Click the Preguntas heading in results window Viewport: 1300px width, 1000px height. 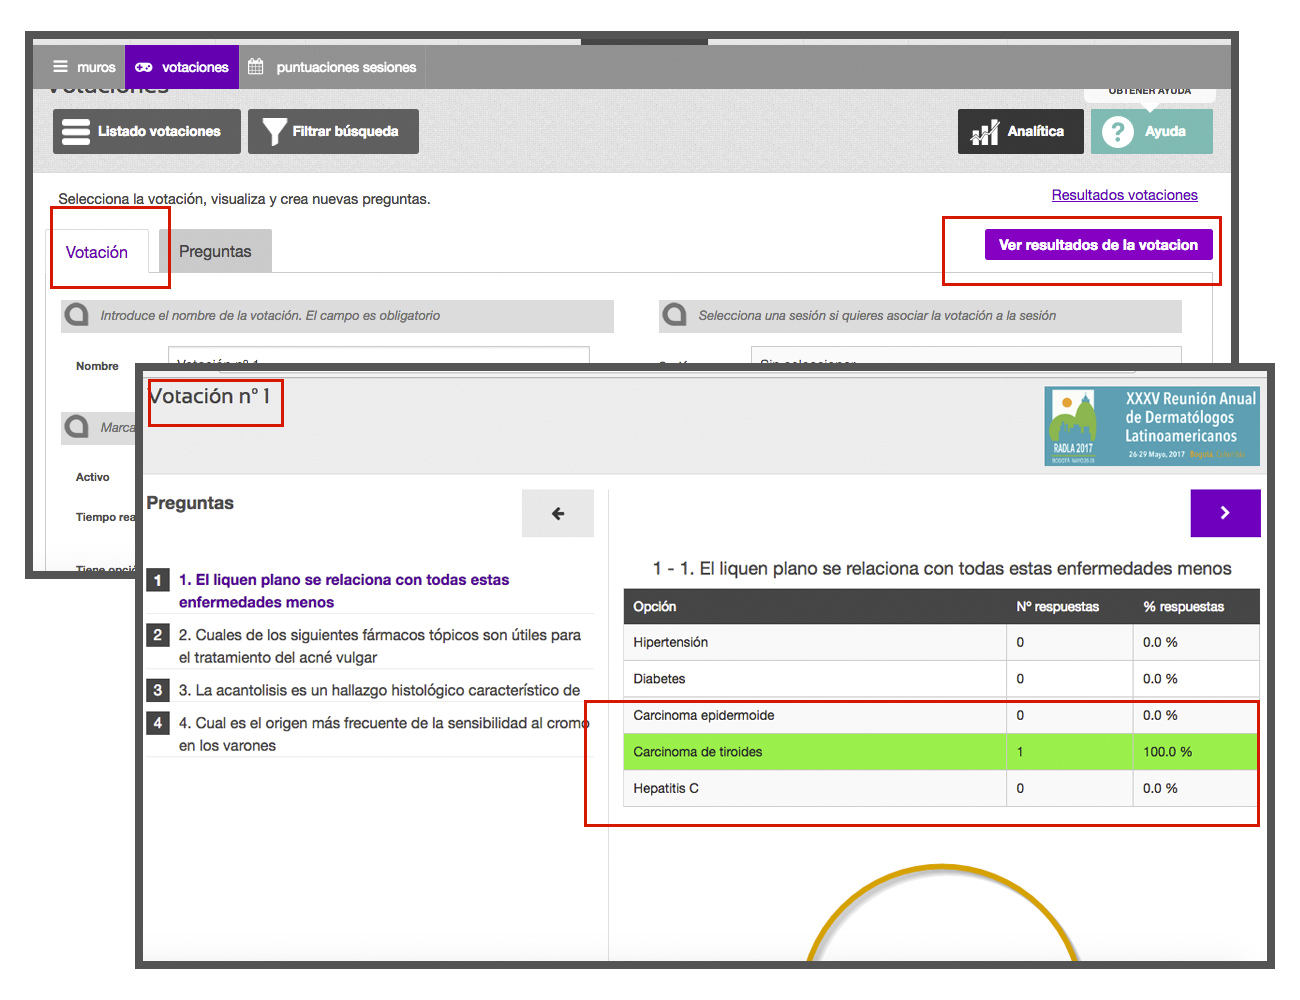(x=190, y=503)
